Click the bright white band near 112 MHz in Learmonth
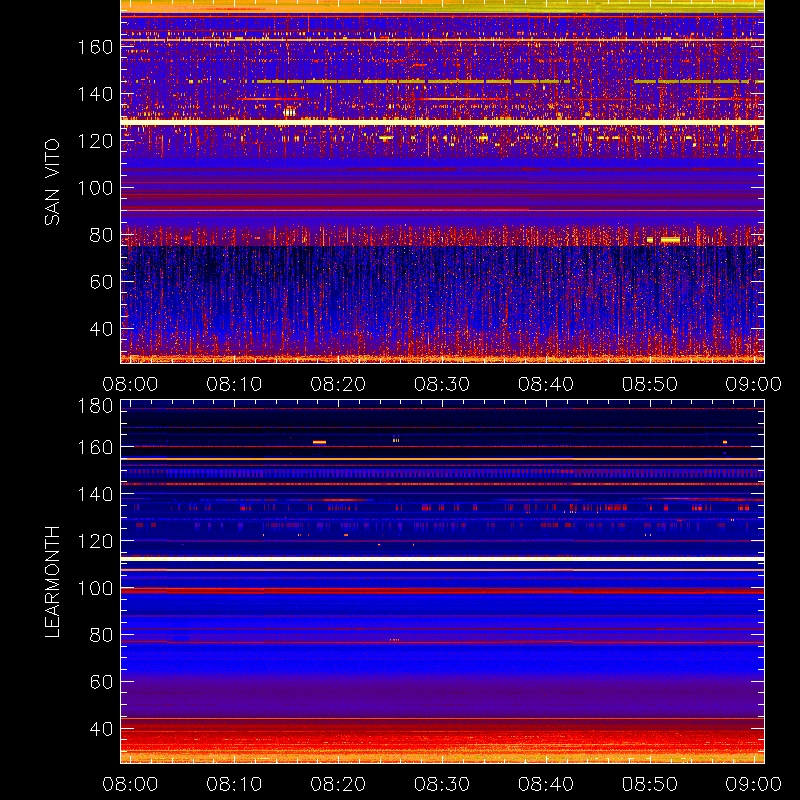Screen dimensions: 800x800 (x=442, y=559)
